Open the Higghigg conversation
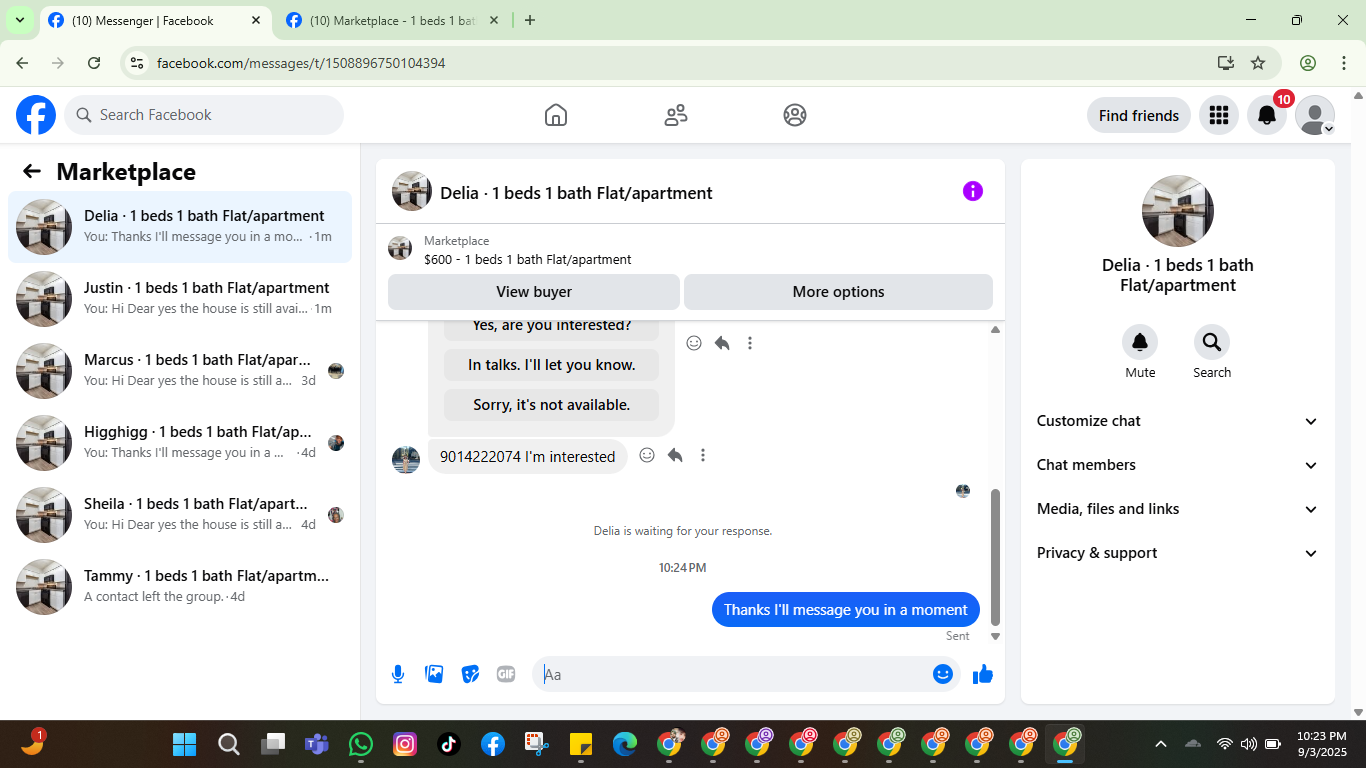Image resolution: width=1366 pixels, height=768 pixels. (180, 443)
